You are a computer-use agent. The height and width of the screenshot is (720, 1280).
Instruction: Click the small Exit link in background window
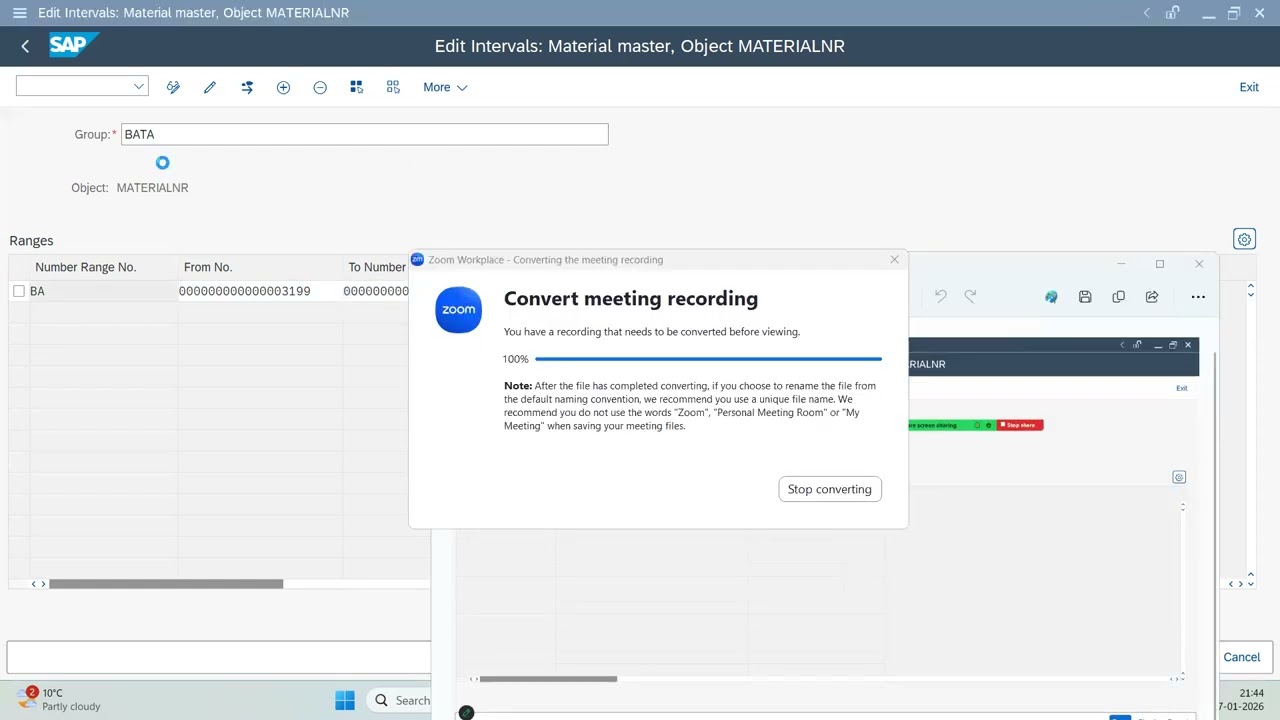(x=1181, y=388)
